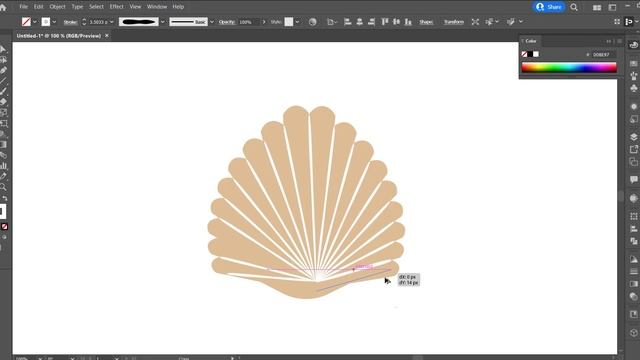The height and width of the screenshot is (360, 640).
Task: Open the Stroke panel link
Action: (71, 22)
